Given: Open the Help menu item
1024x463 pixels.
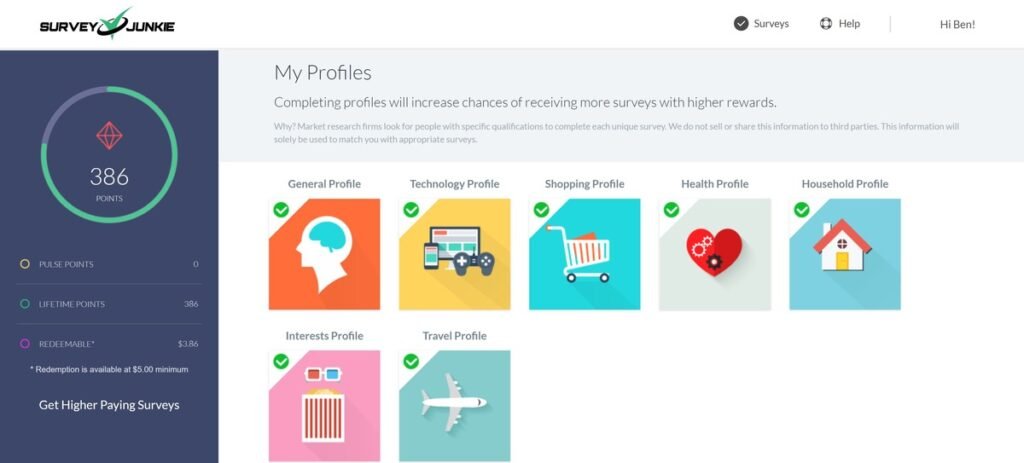Looking at the screenshot, I should 840,24.
